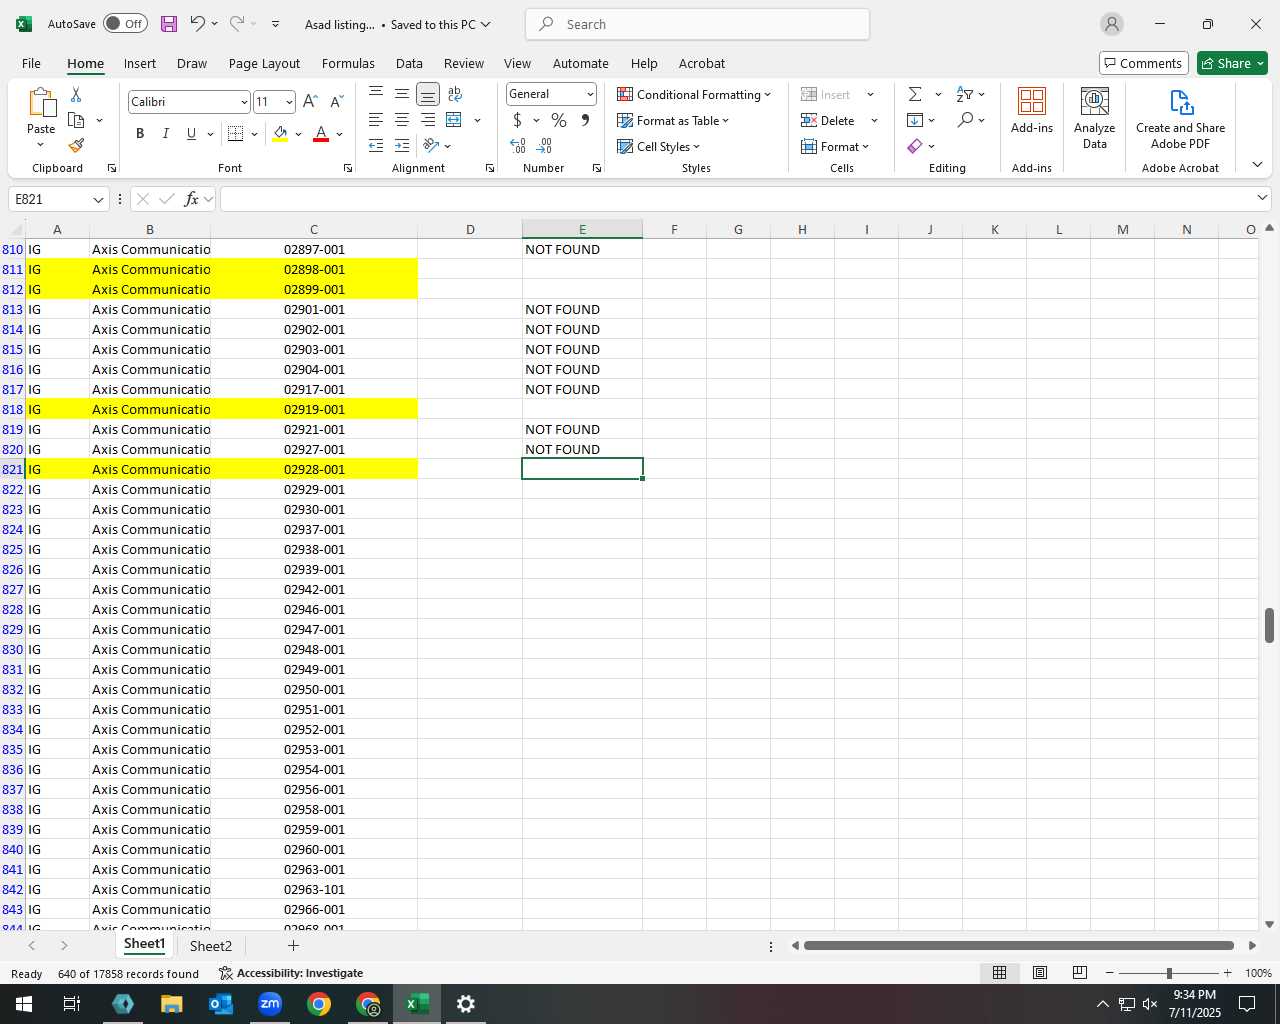Open the Comments pane
Viewport: 1280px width, 1024px height.
coord(1143,63)
